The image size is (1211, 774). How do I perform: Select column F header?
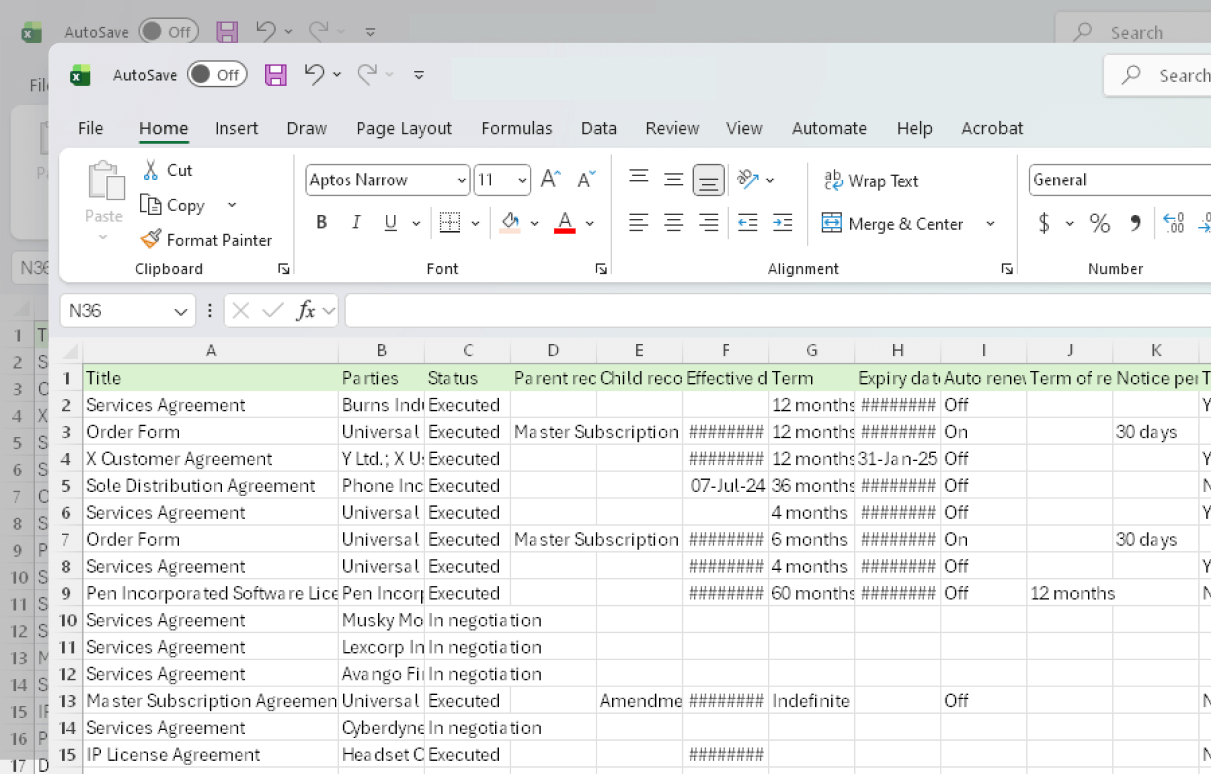[x=726, y=351]
